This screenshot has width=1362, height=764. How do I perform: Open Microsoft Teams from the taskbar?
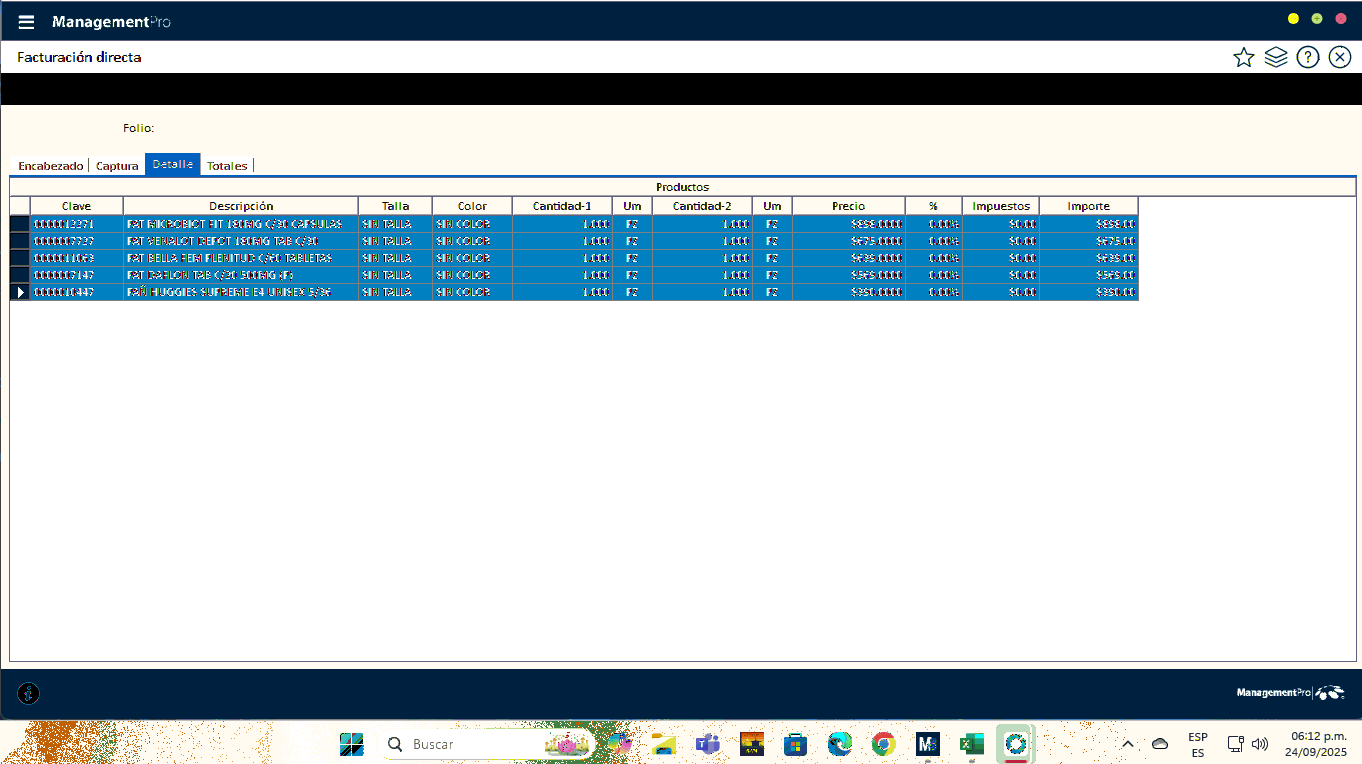pyautogui.click(x=708, y=744)
